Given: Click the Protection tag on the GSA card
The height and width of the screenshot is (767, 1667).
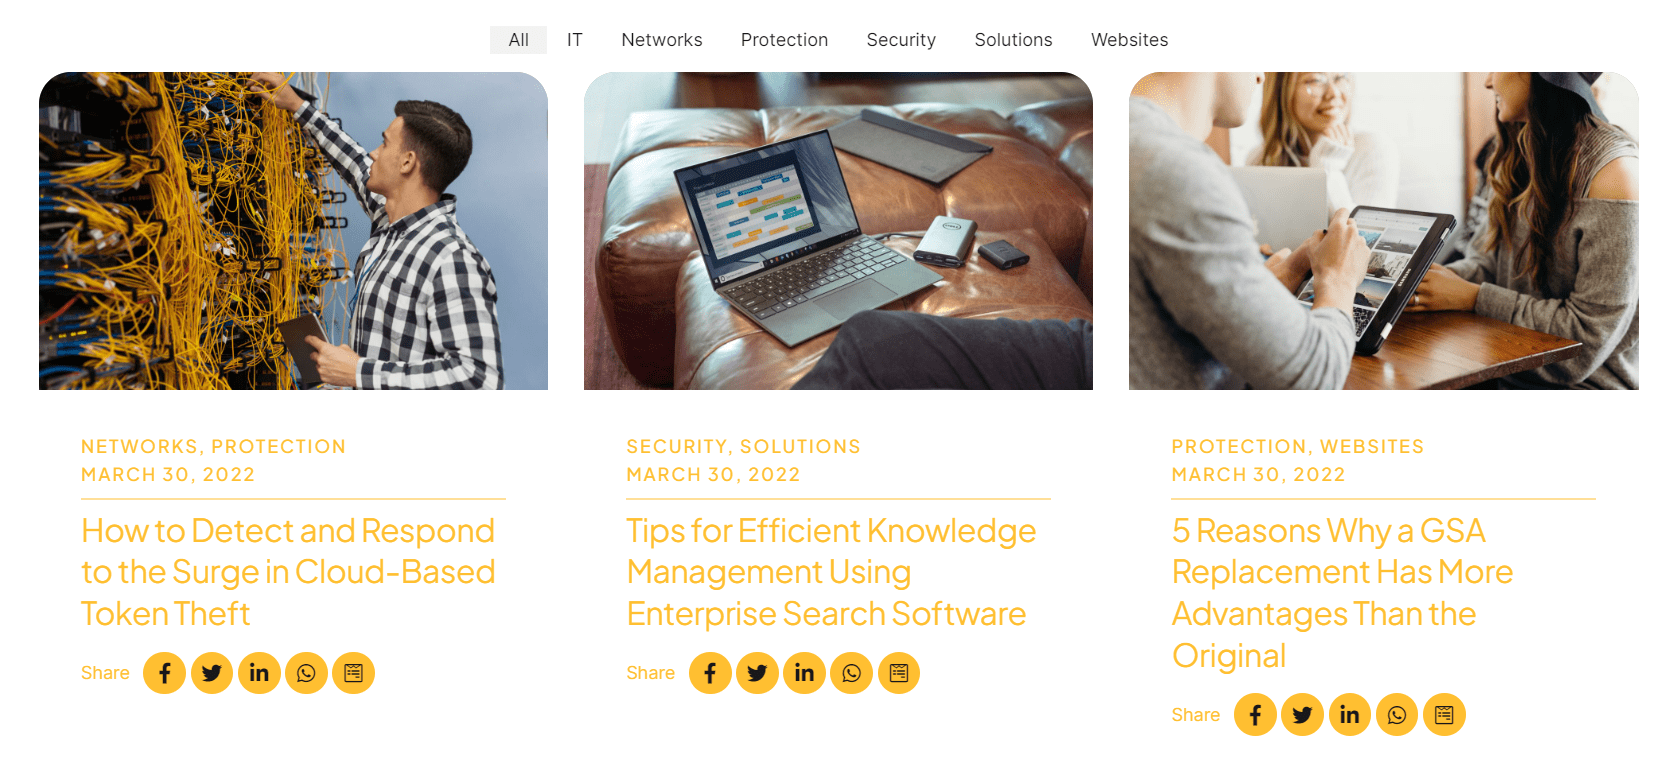Looking at the screenshot, I should (x=1239, y=447).
